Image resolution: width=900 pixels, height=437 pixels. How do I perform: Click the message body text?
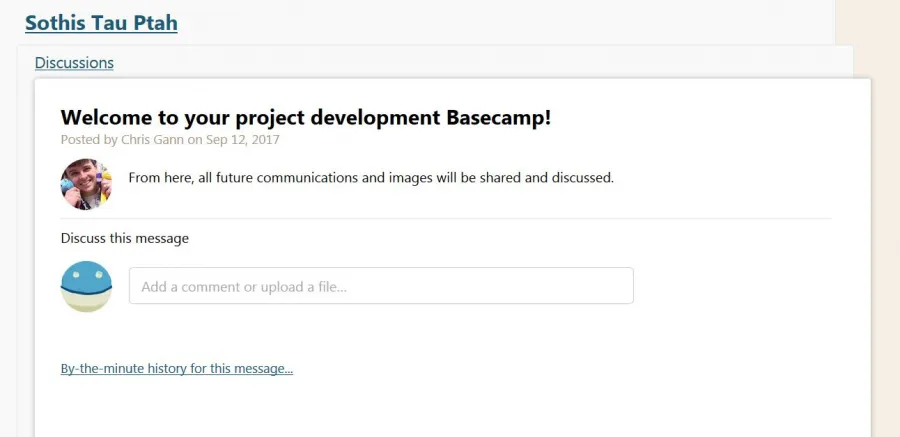370,178
